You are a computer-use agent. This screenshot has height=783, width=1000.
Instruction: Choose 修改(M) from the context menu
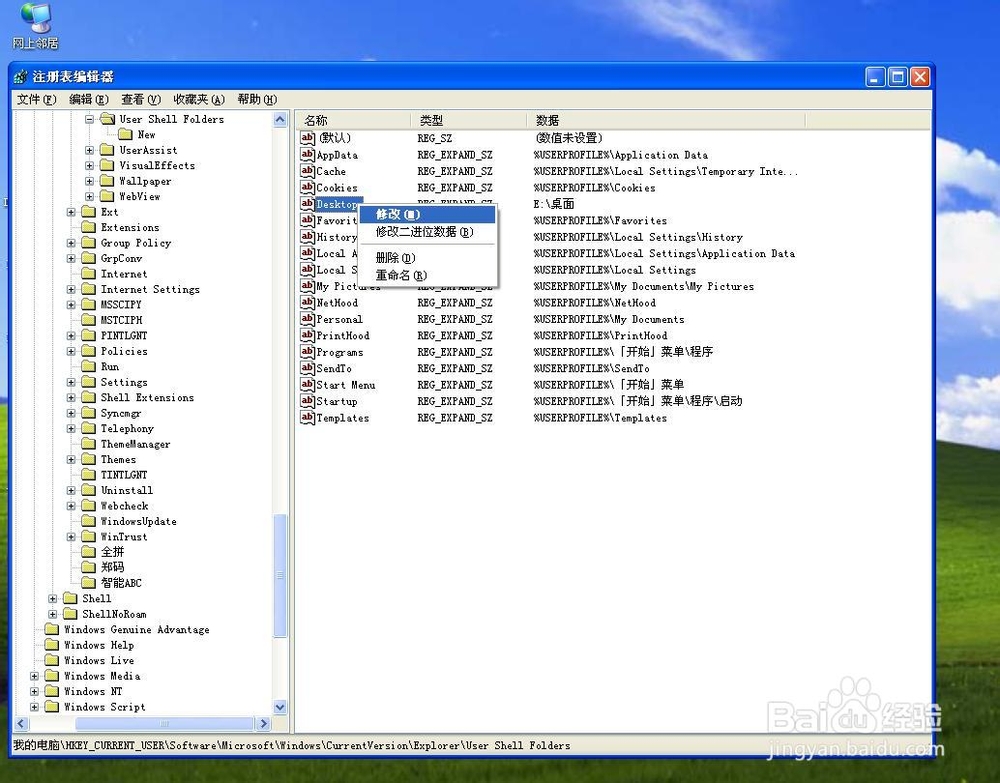427,214
